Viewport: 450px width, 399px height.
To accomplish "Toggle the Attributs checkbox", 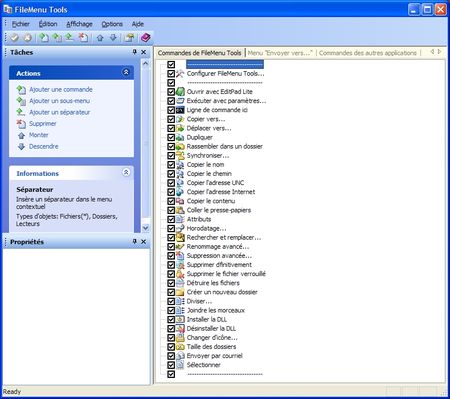I will tap(171, 219).
